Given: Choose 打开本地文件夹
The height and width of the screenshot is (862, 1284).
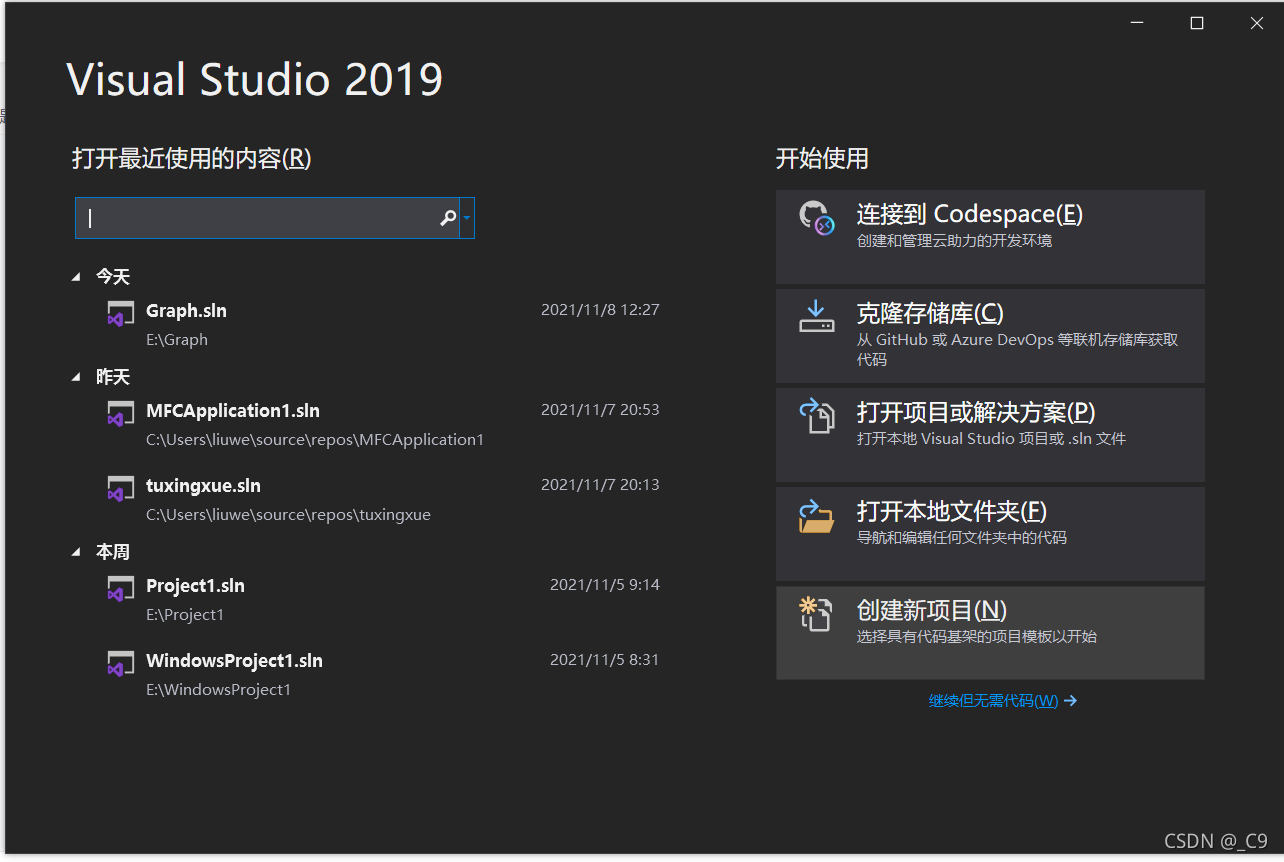Looking at the screenshot, I should (990, 534).
